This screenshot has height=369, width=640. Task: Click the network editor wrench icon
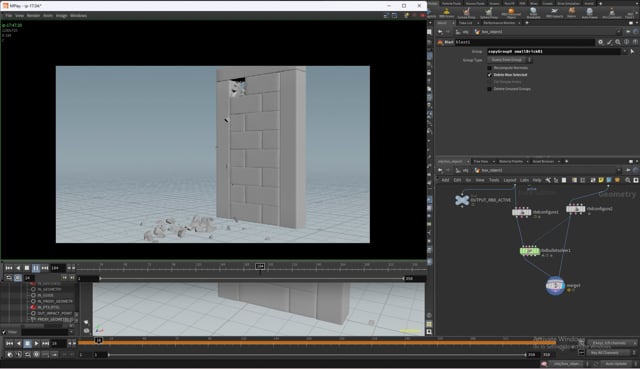pyautogui.click(x=548, y=180)
